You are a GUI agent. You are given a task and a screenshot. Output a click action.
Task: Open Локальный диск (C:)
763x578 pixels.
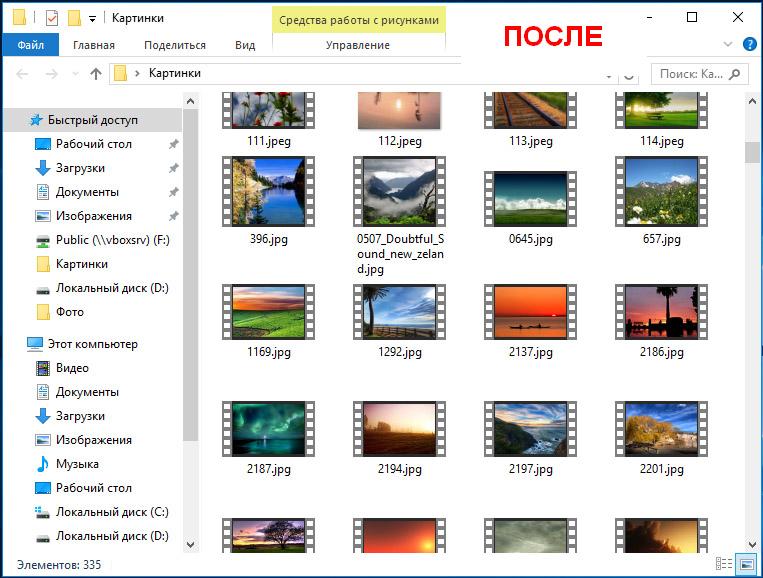[112, 512]
